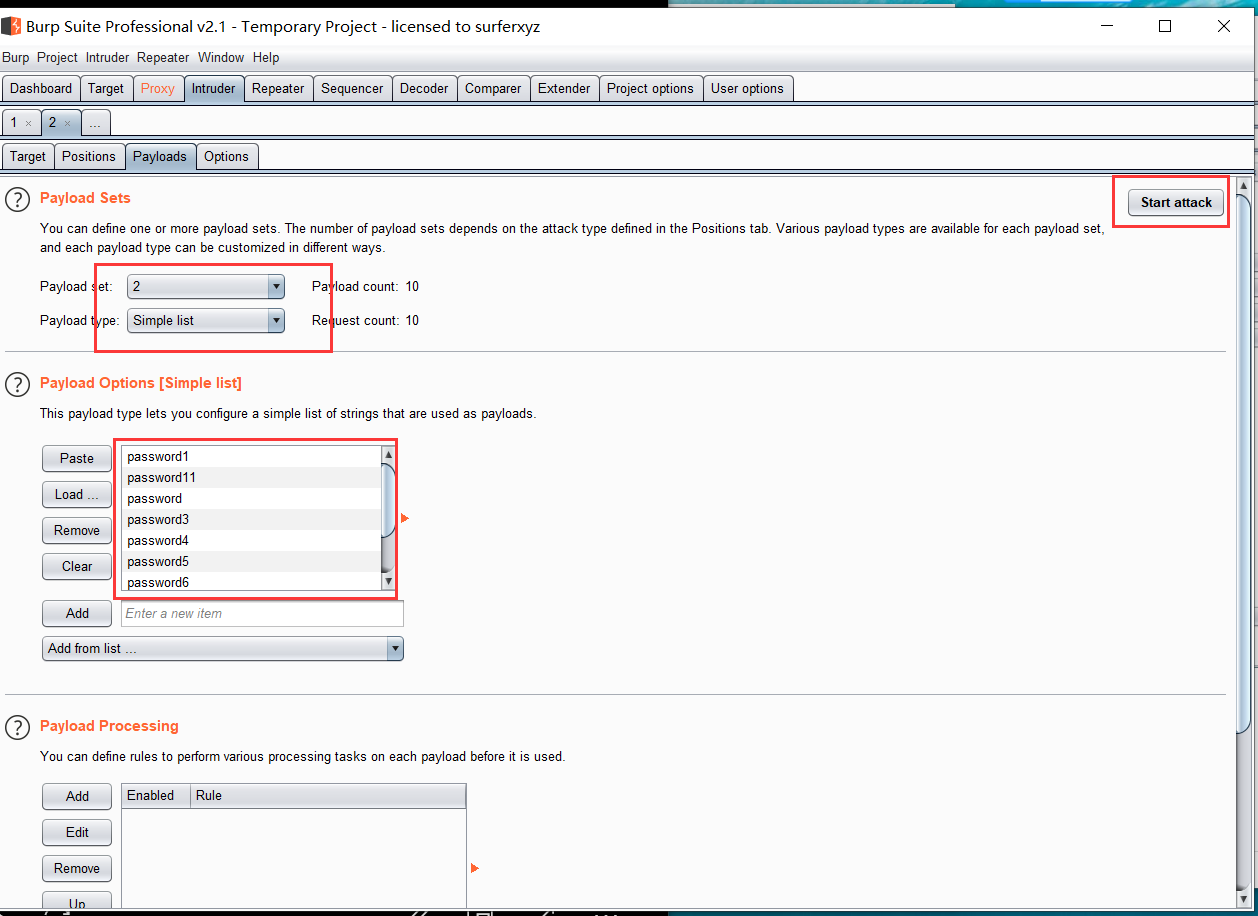
Task: Switch to the Repeater tab
Action: tap(278, 89)
